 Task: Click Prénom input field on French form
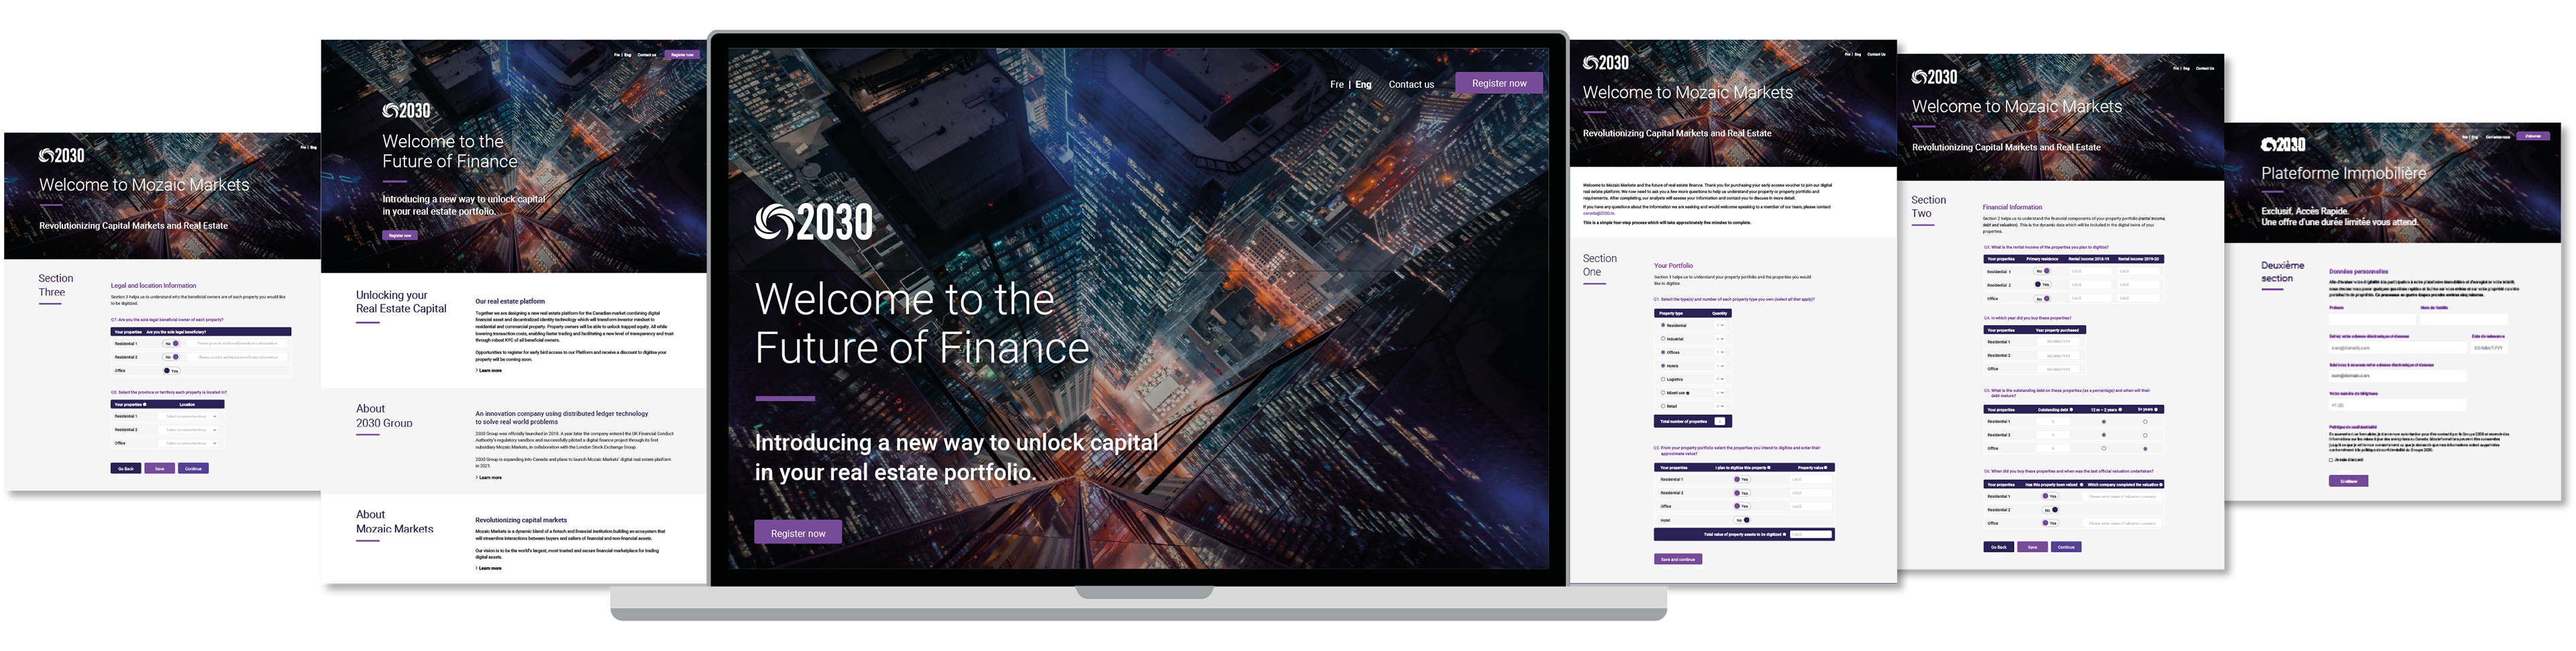point(2372,320)
